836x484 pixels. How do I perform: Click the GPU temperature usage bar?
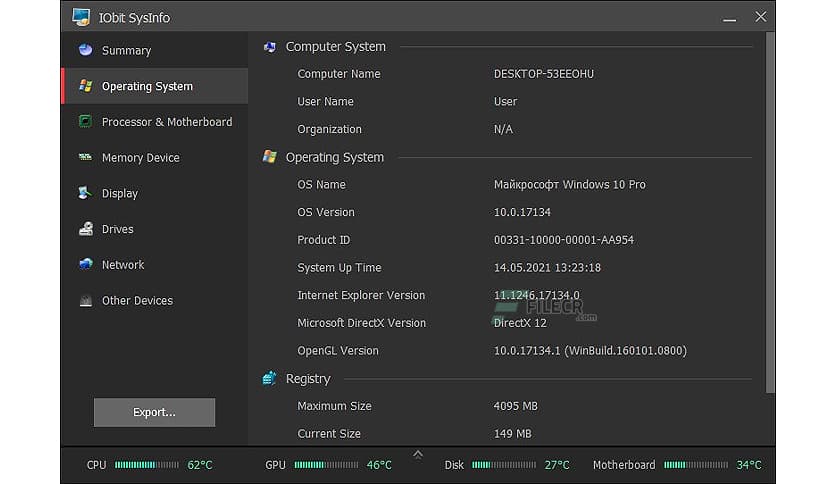coord(327,465)
